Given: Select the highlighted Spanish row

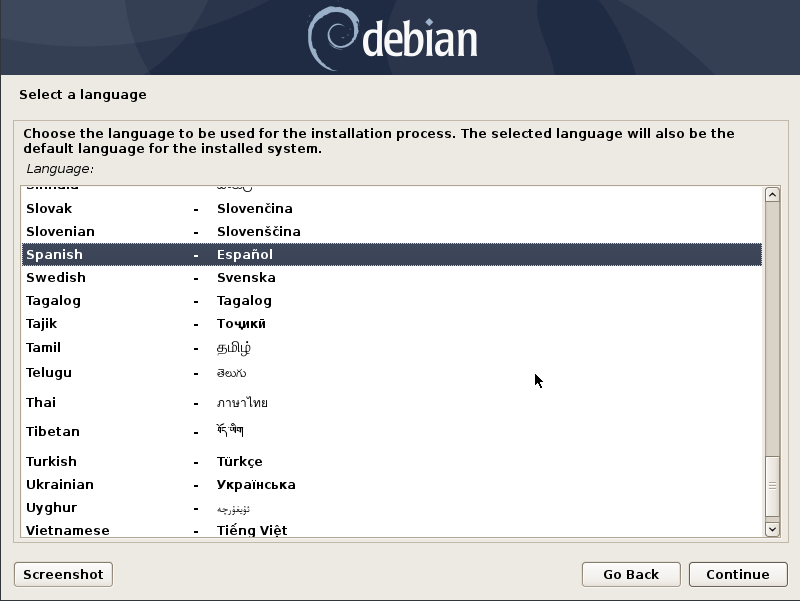Looking at the screenshot, I should coord(392,255).
